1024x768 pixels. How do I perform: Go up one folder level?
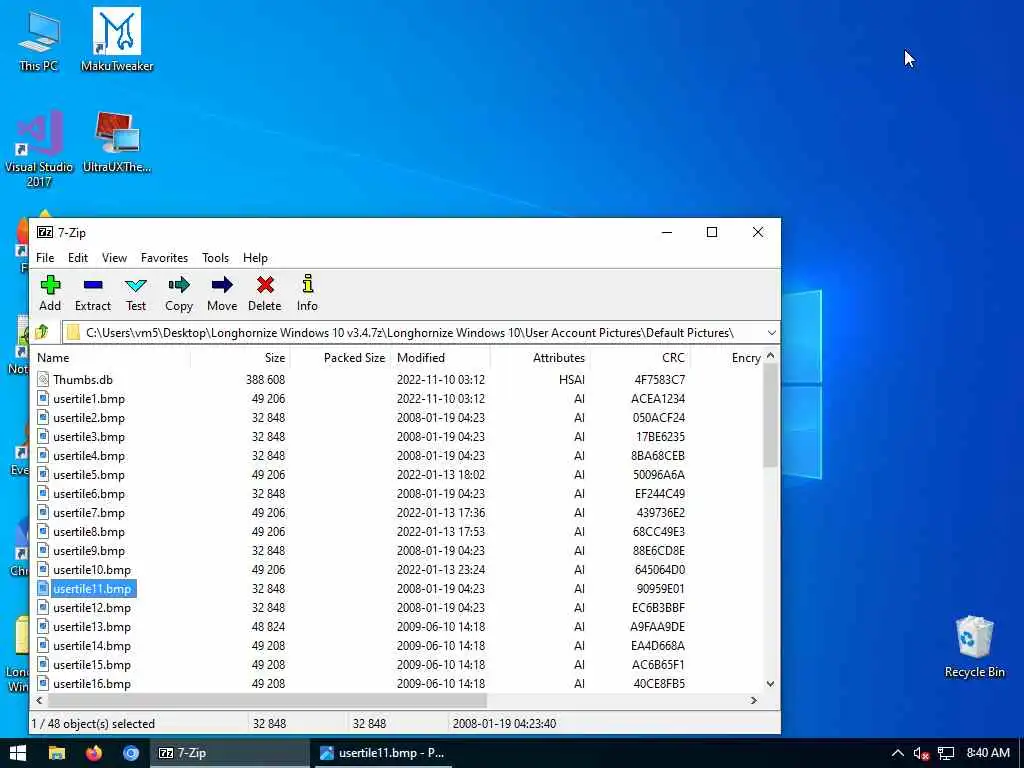[42, 332]
